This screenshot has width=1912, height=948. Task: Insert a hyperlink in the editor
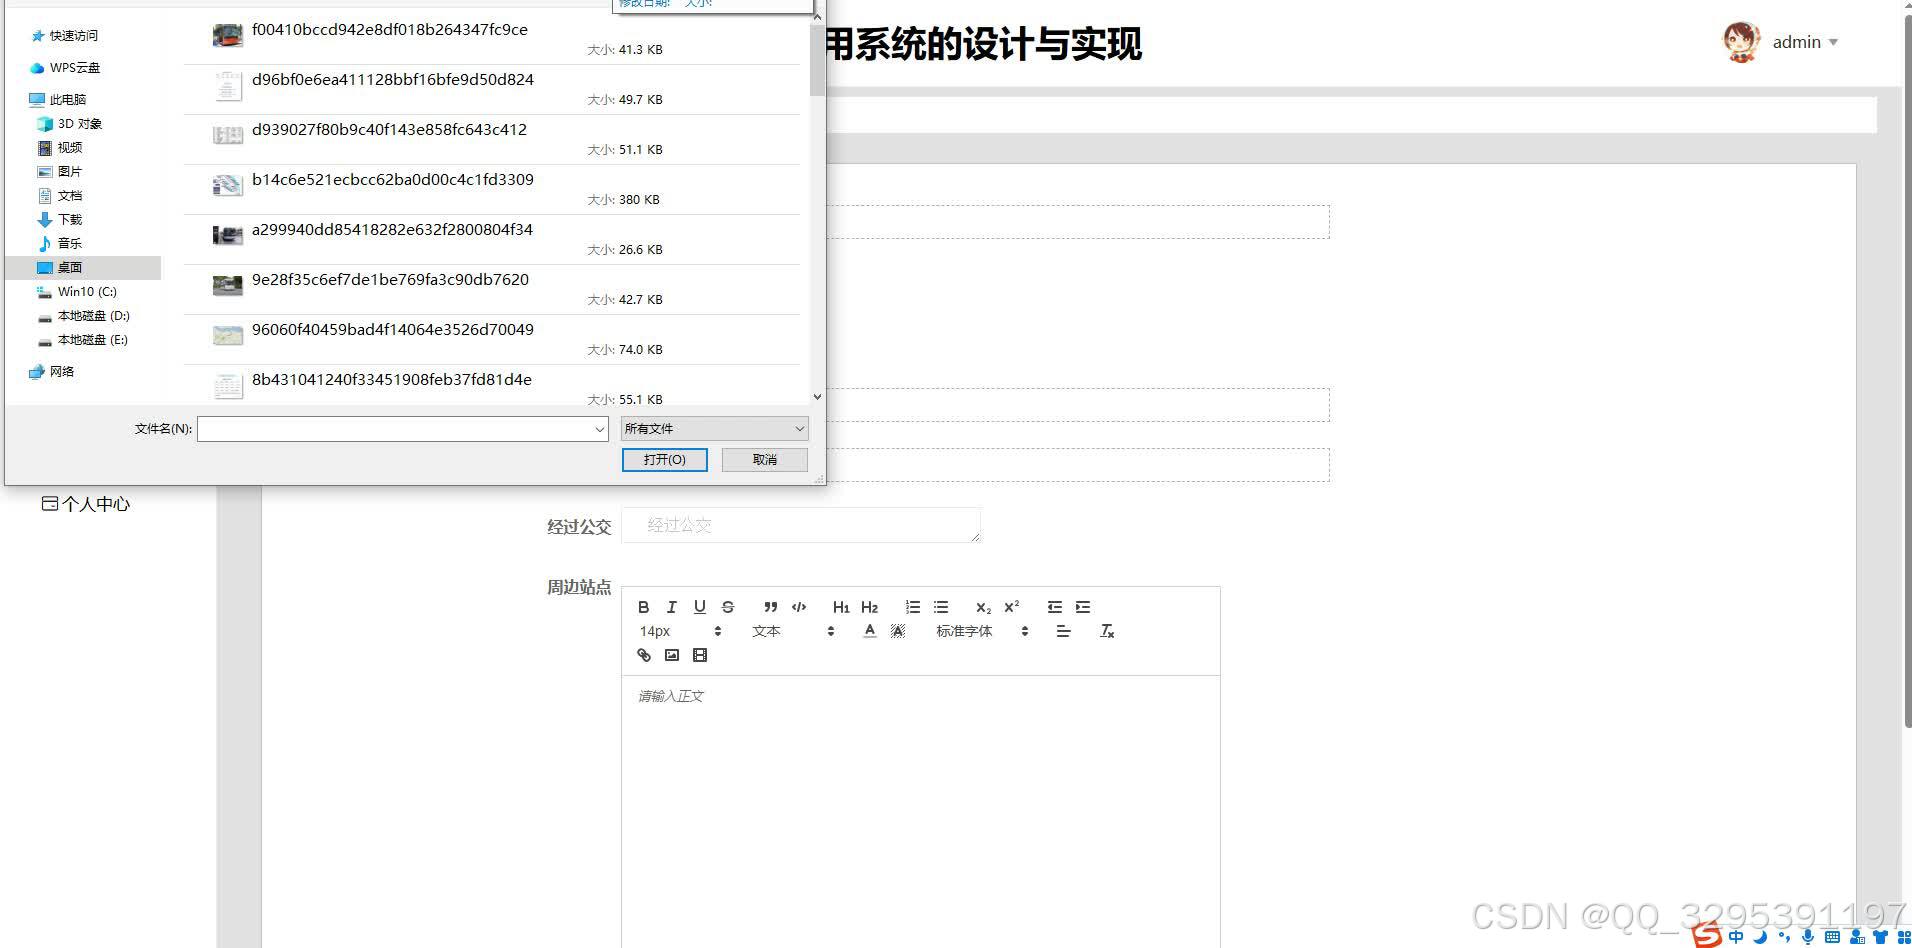click(643, 655)
